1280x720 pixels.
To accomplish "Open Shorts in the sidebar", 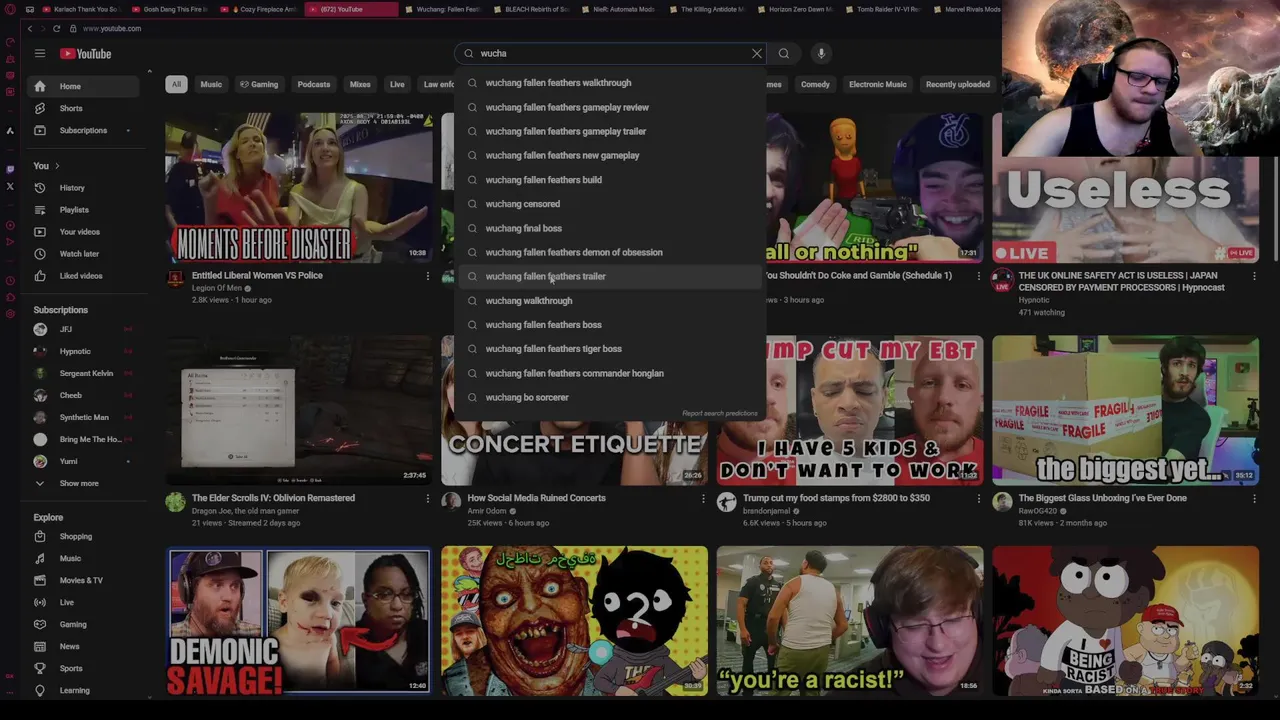I will 84,108.
